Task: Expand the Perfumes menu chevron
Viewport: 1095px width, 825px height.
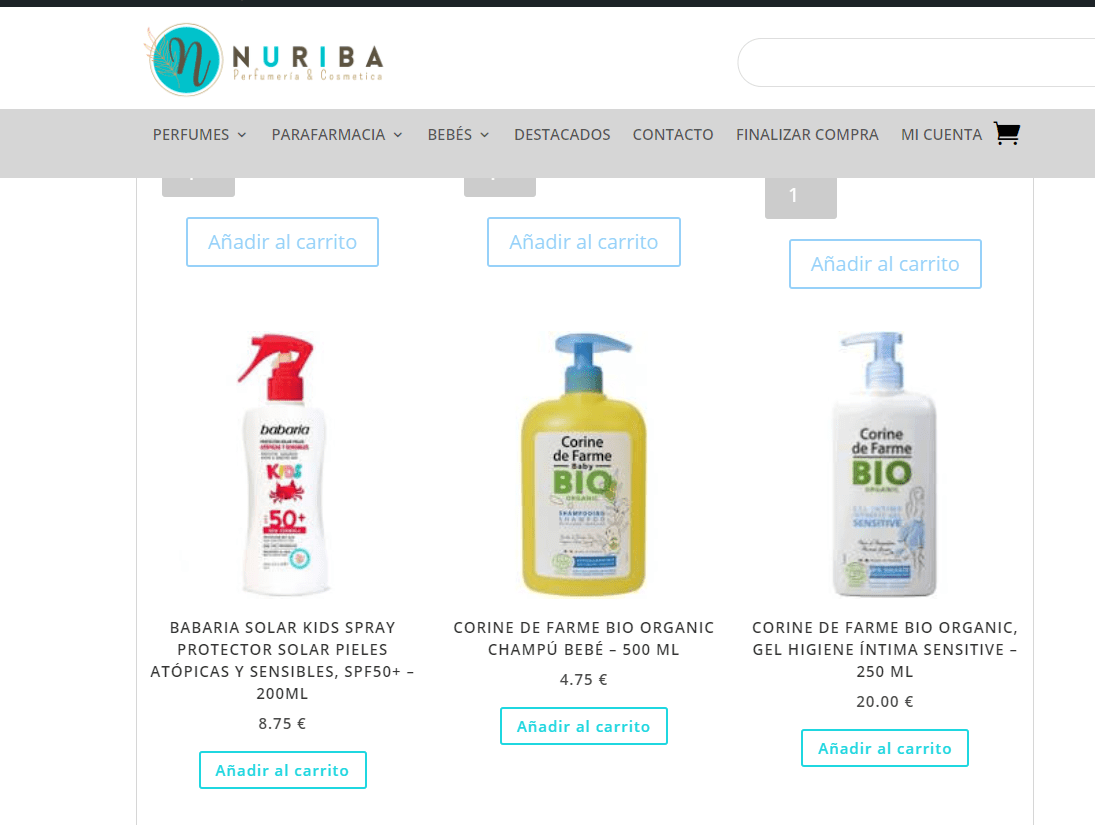Action: (x=242, y=135)
